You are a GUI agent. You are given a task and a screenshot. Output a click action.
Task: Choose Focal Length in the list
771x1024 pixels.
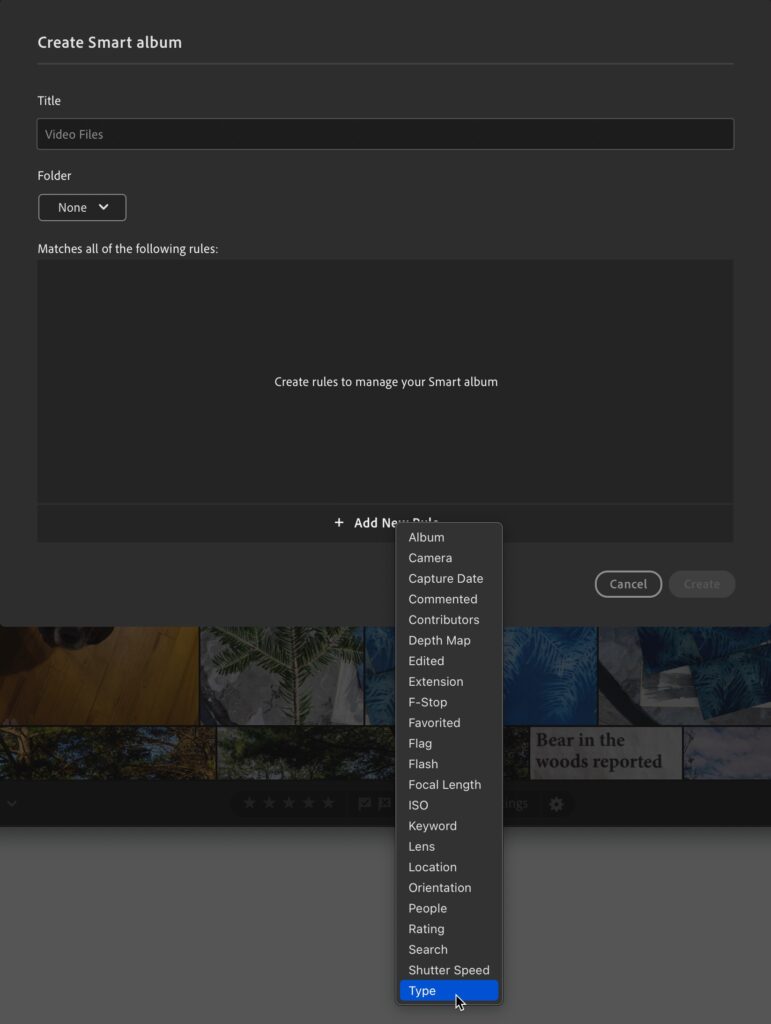coord(448,785)
